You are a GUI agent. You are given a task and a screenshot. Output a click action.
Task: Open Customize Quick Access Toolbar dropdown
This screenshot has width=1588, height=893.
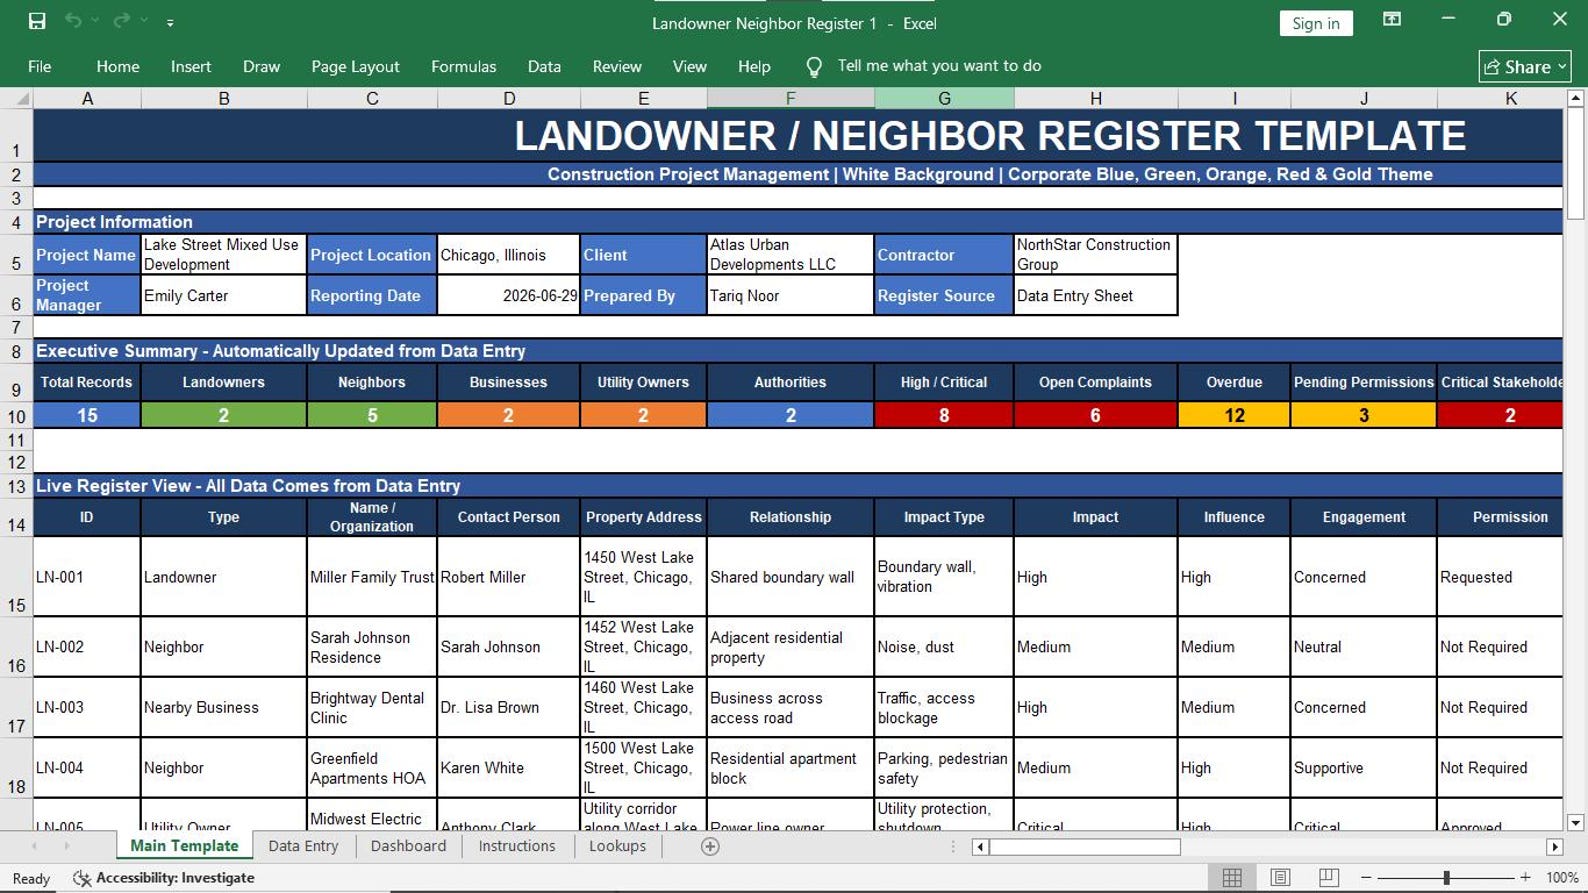pyautogui.click(x=170, y=22)
